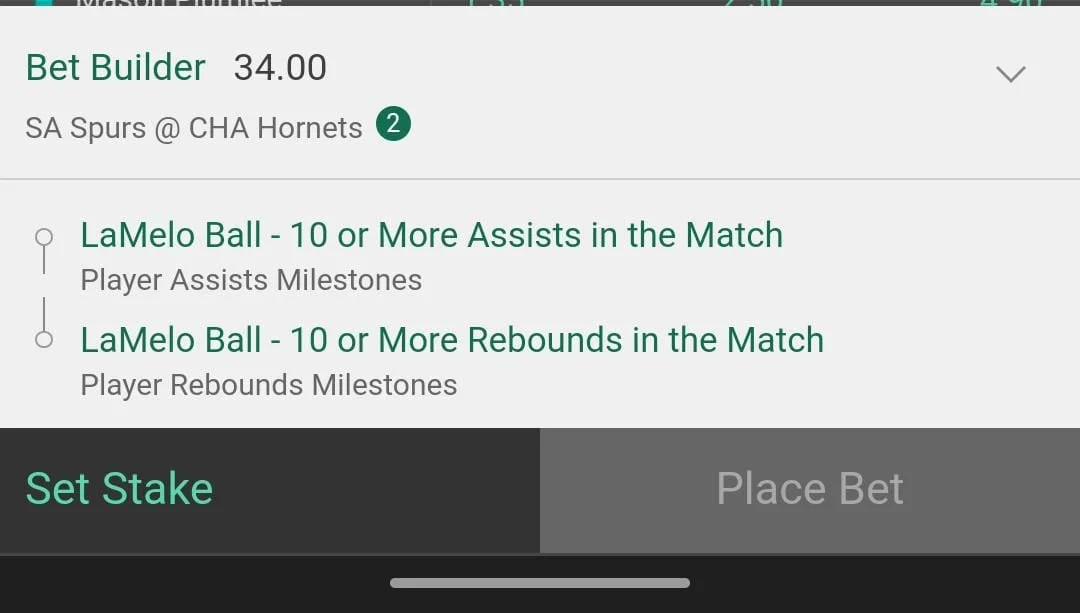Tap the Bet Builder heading
The height and width of the screenshot is (613, 1080).
point(116,67)
